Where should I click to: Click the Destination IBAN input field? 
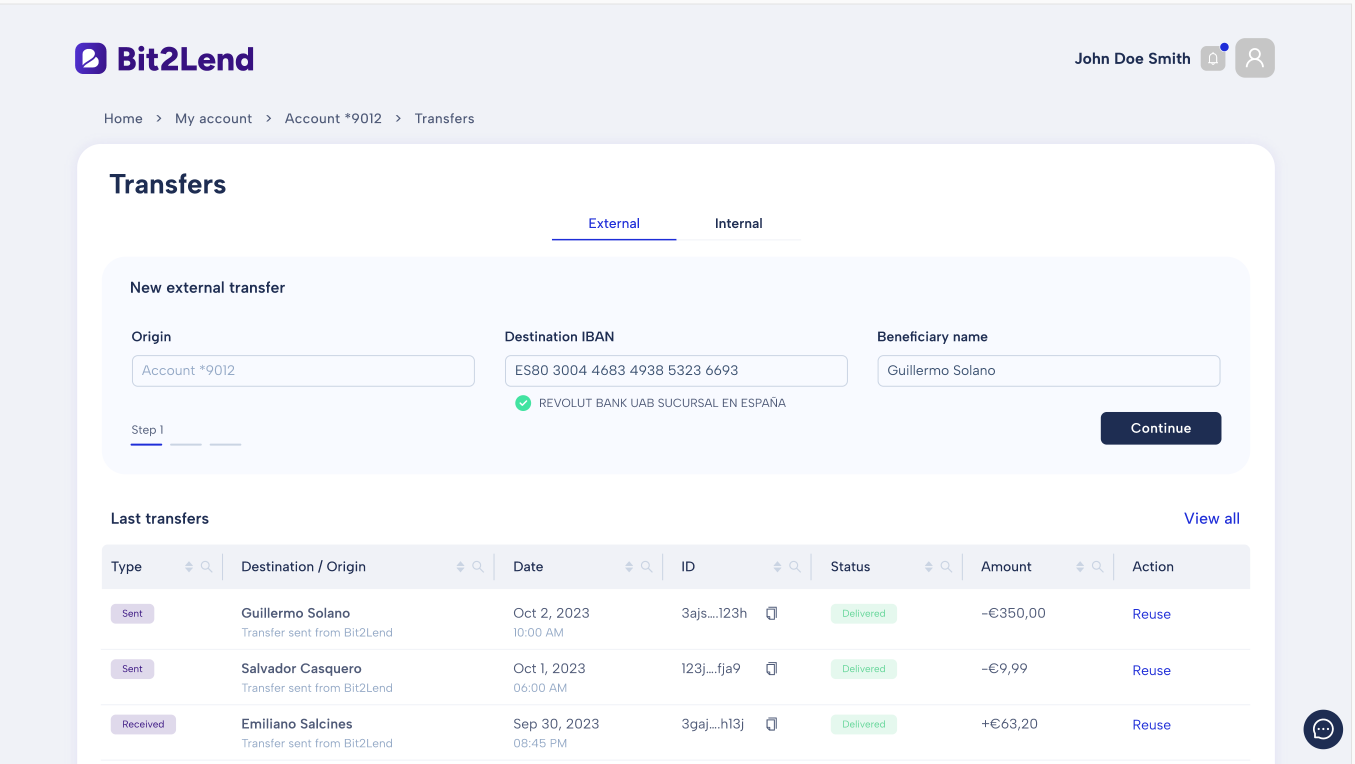click(676, 370)
